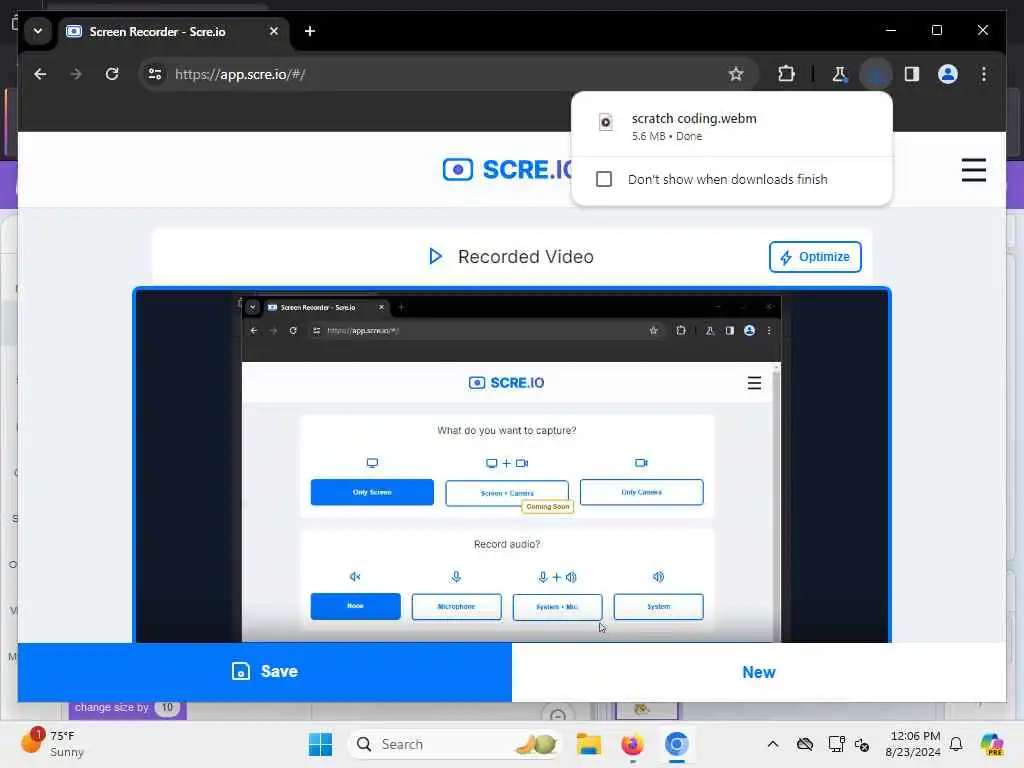This screenshot has height=768, width=1024.
Task: Open File Explorer from the taskbar
Action: click(x=588, y=744)
